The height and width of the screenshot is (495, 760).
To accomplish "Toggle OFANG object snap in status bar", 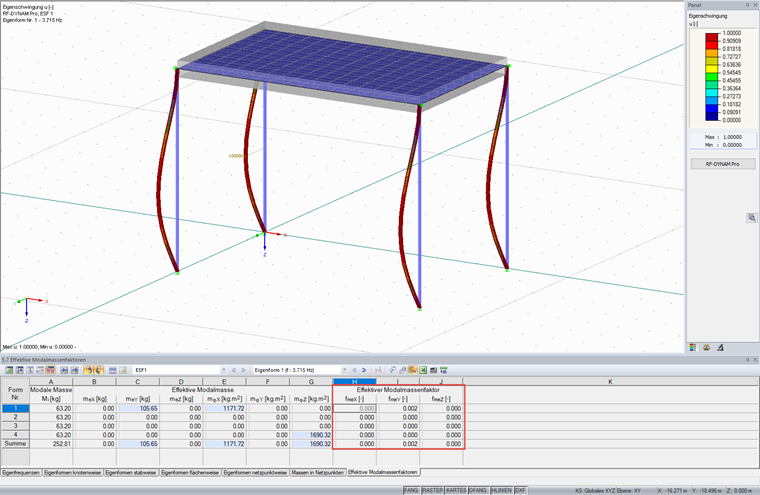I will coord(478,490).
